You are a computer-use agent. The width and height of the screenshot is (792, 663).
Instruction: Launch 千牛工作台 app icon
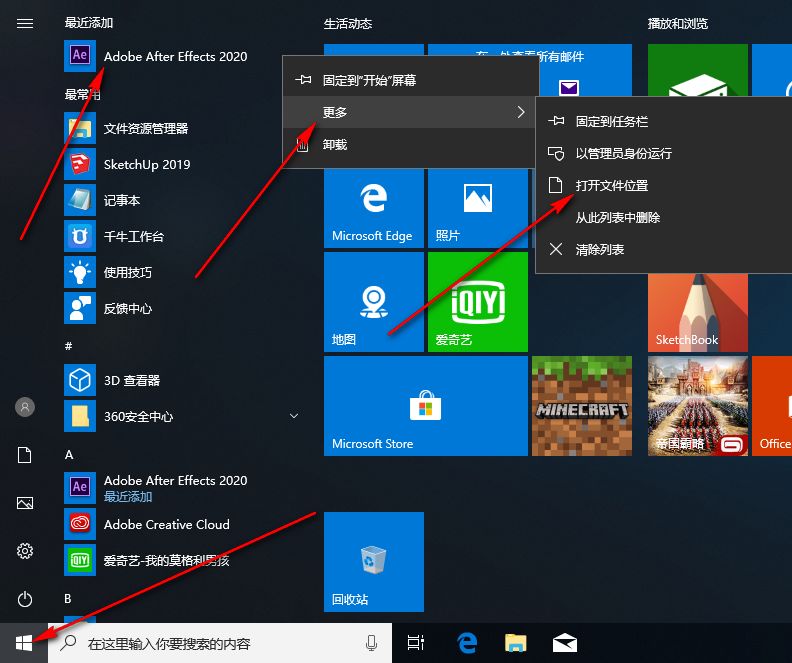click(x=80, y=236)
